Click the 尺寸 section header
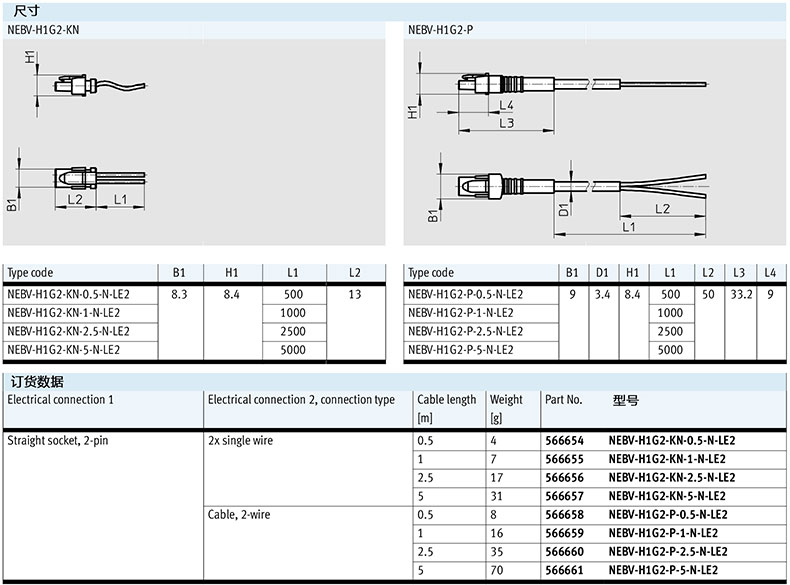 tap(22, 9)
